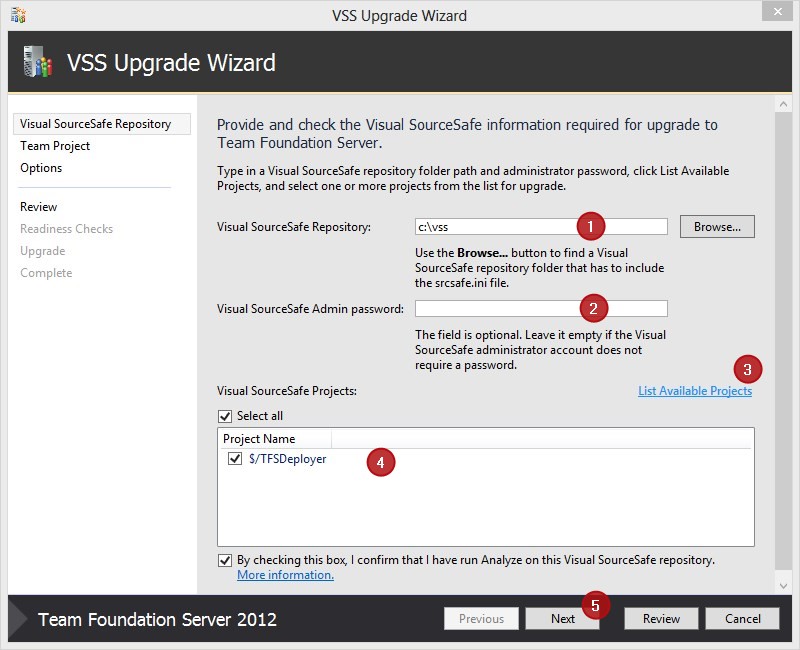Viewport: 800px width, 650px height.
Task: Open the Visual SourceSafe Repository step
Action: tap(102, 124)
